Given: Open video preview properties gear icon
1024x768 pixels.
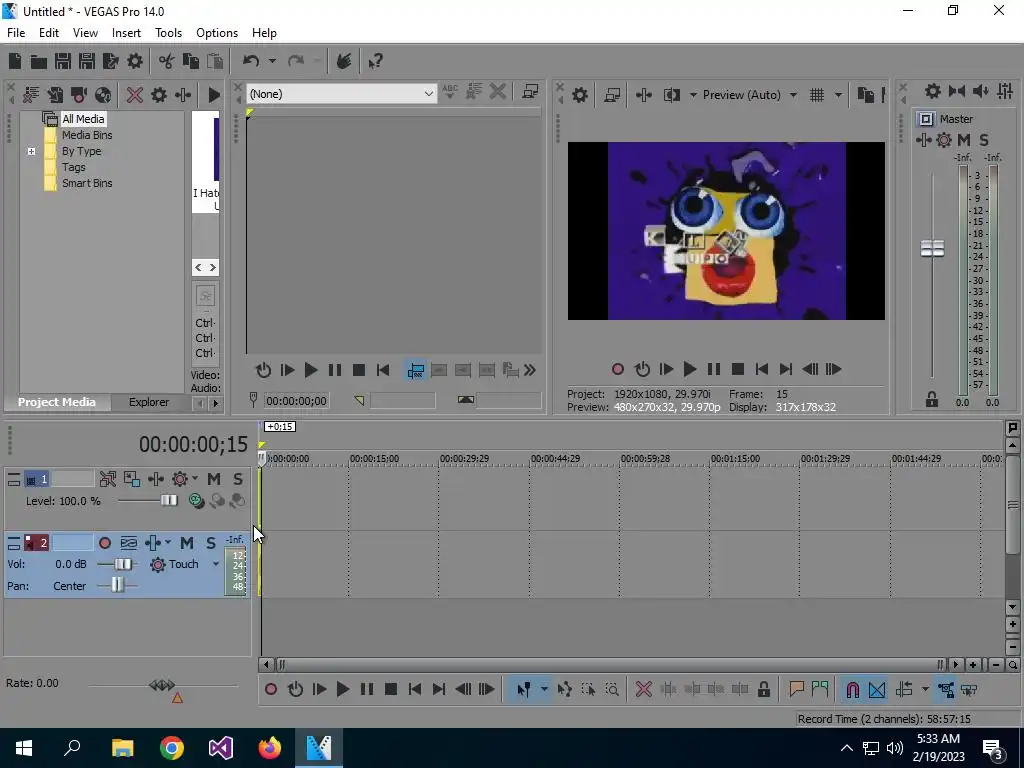Looking at the screenshot, I should 580,95.
